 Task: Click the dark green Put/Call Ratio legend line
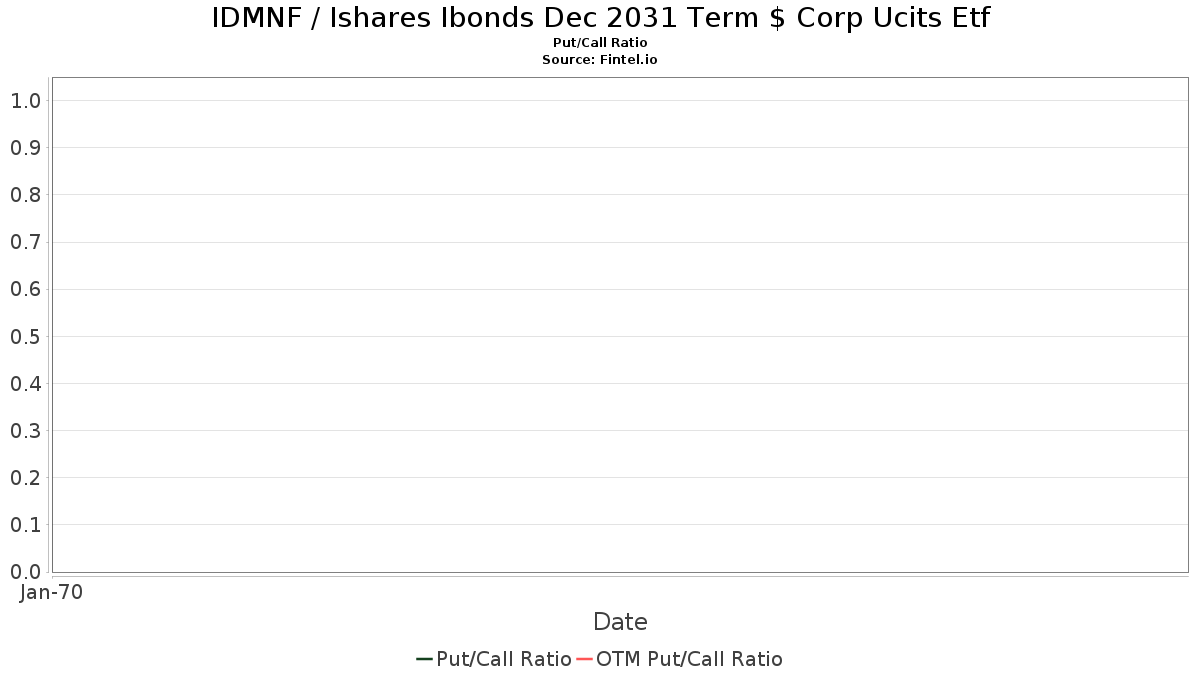pos(424,659)
